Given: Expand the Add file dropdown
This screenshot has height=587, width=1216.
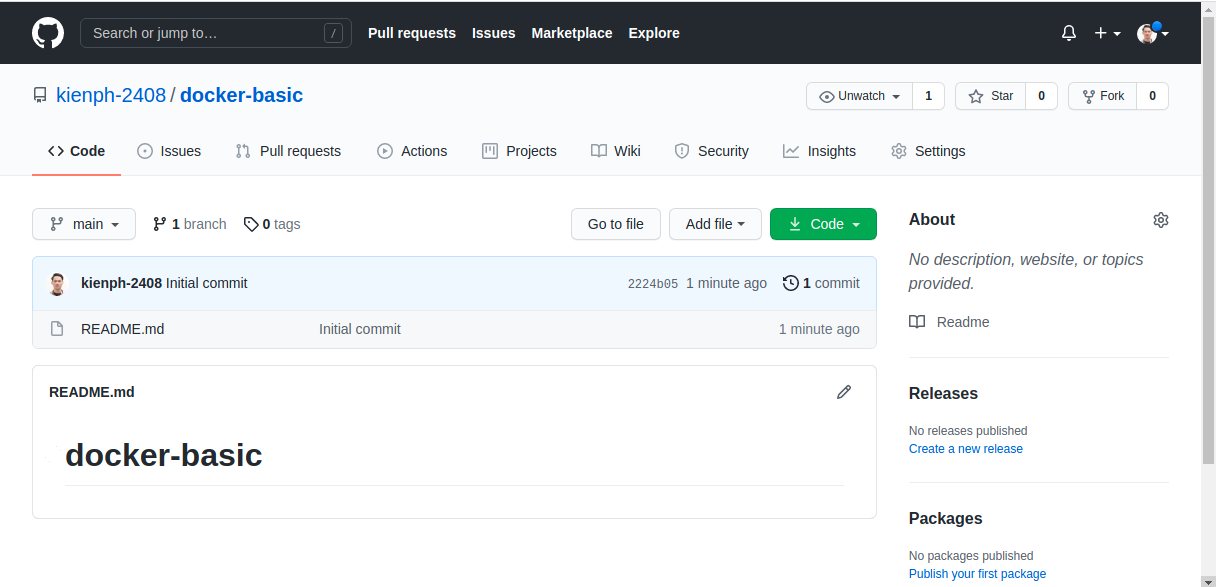Looking at the screenshot, I should 715,224.
